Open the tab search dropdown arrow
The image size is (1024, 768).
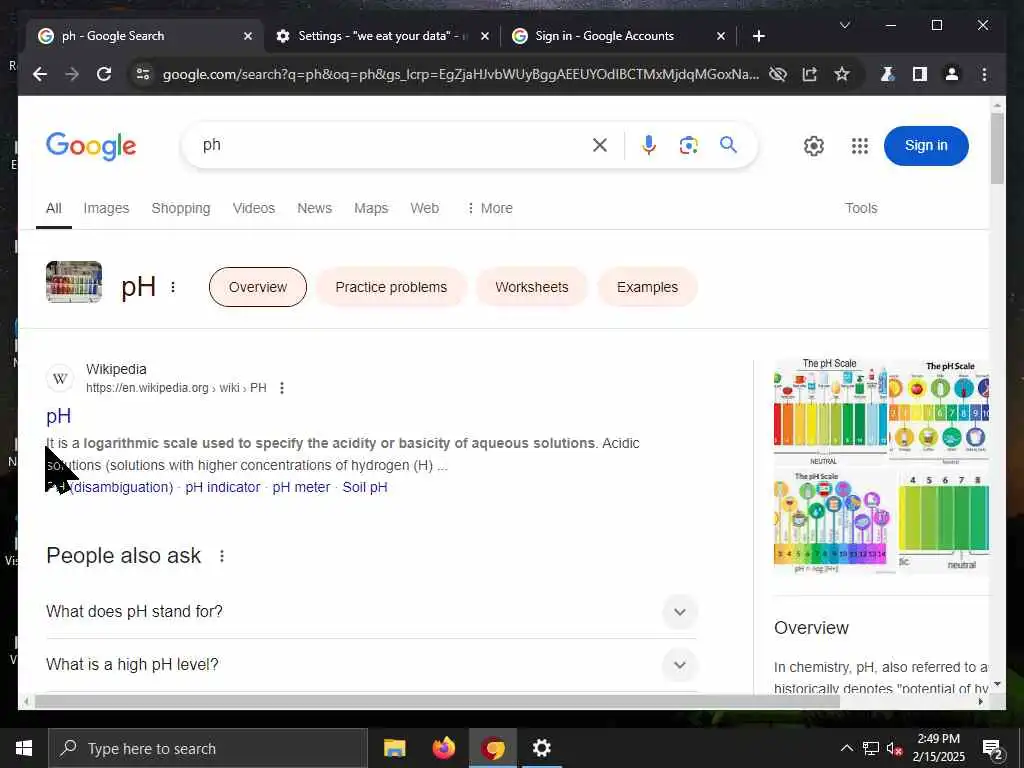click(844, 25)
